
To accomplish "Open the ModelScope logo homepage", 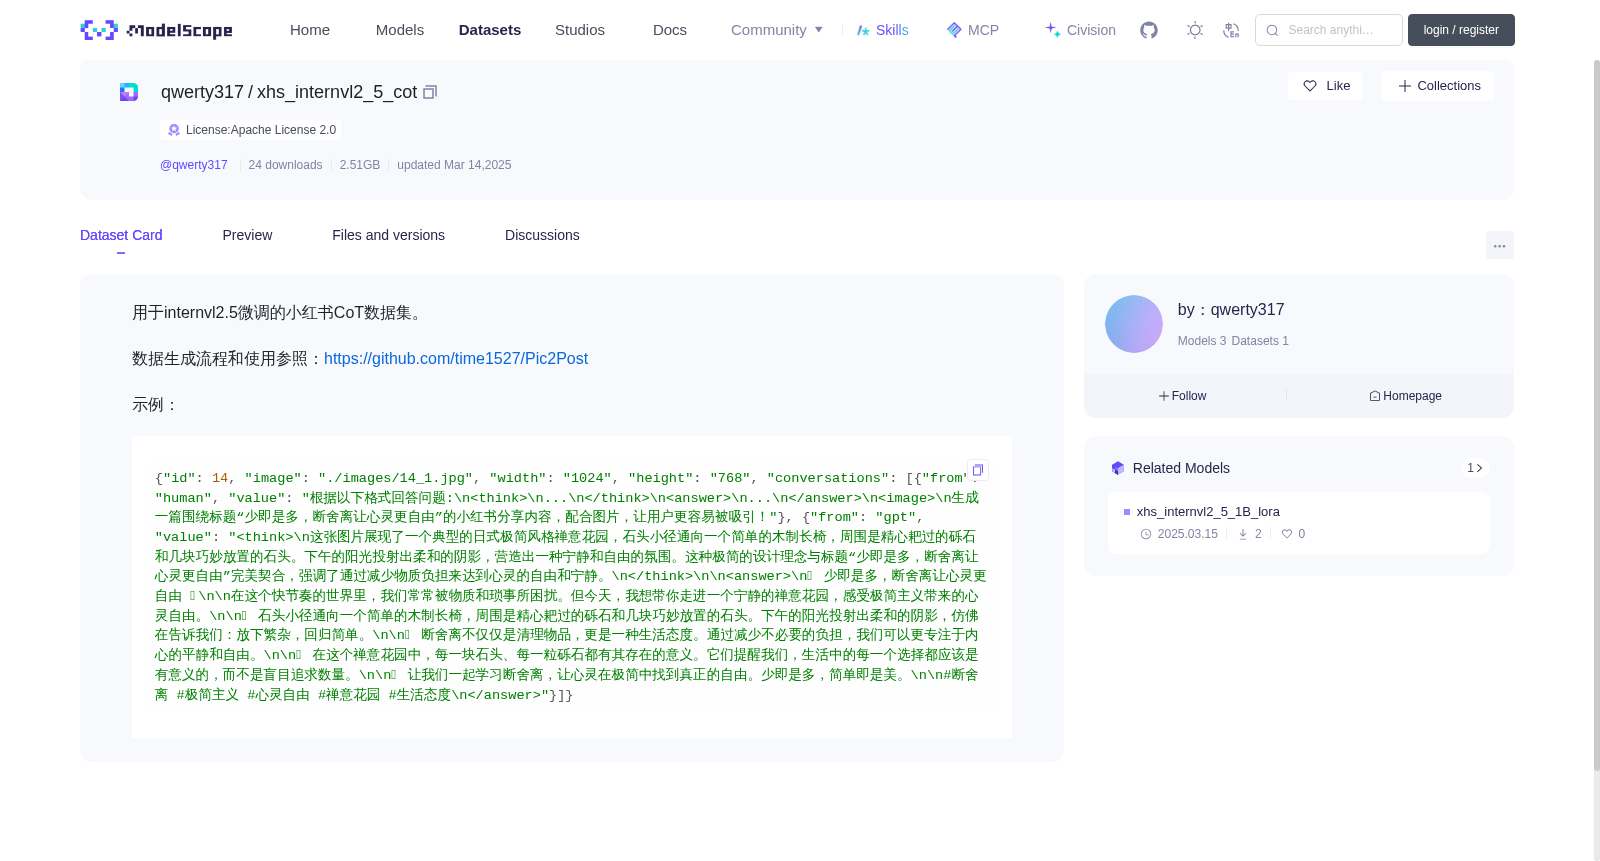I will (x=156, y=30).
